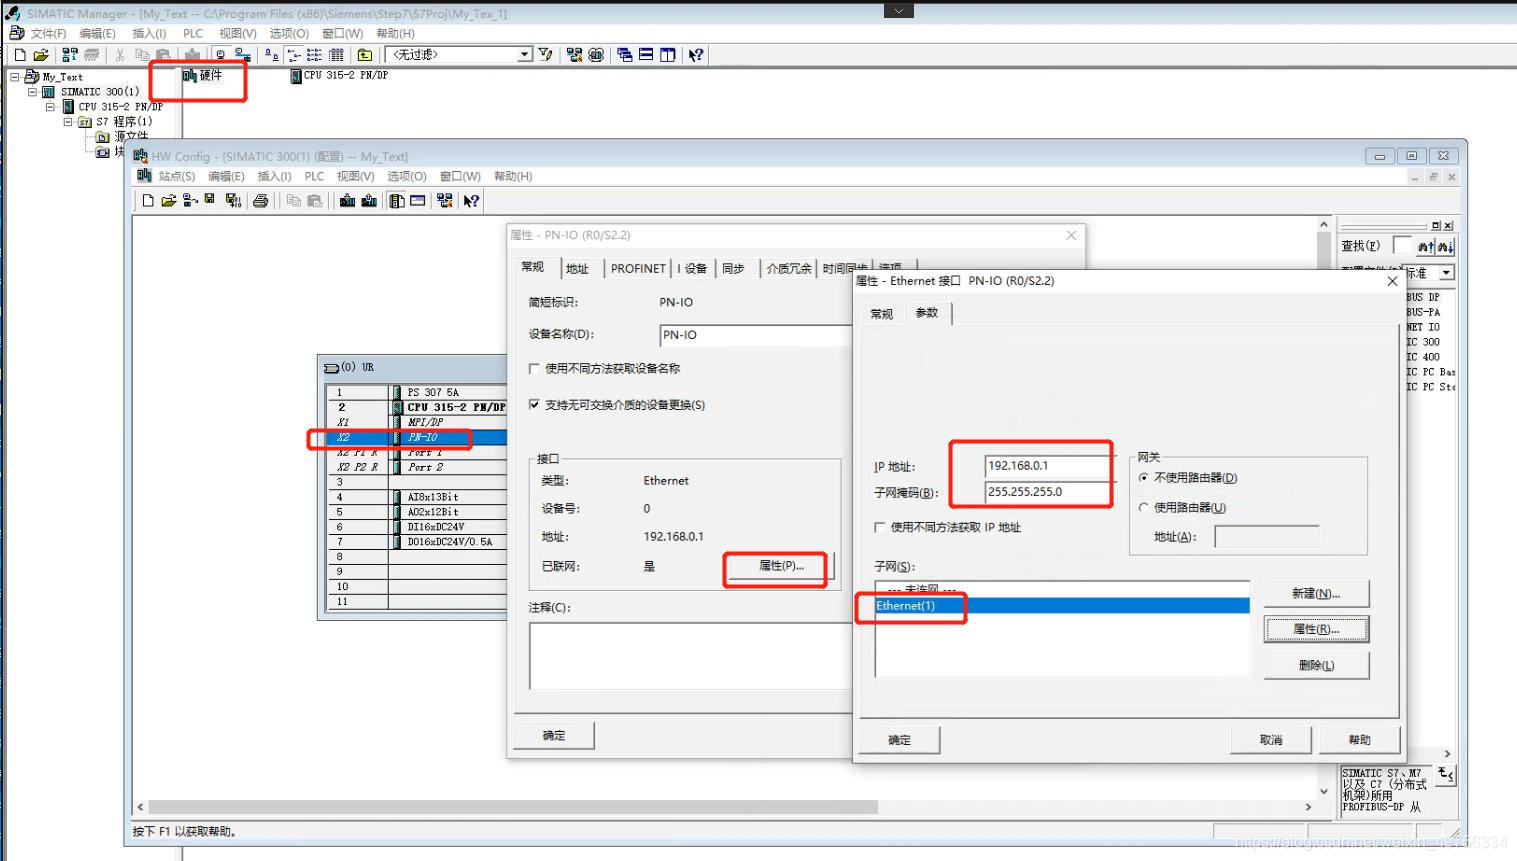Click the 新建(N)... subnet button
This screenshot has width=1517, height=861.
point(1316,593)
